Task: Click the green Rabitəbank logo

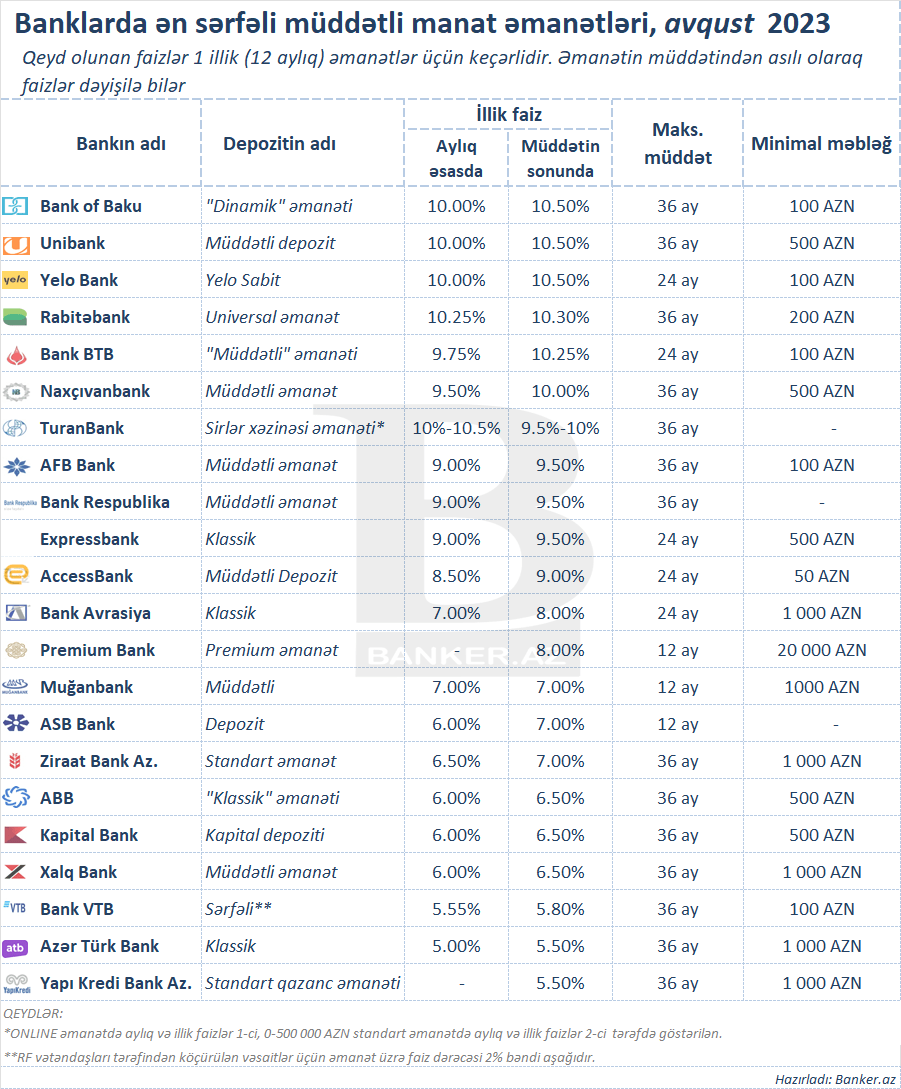Action: point(16,318)
